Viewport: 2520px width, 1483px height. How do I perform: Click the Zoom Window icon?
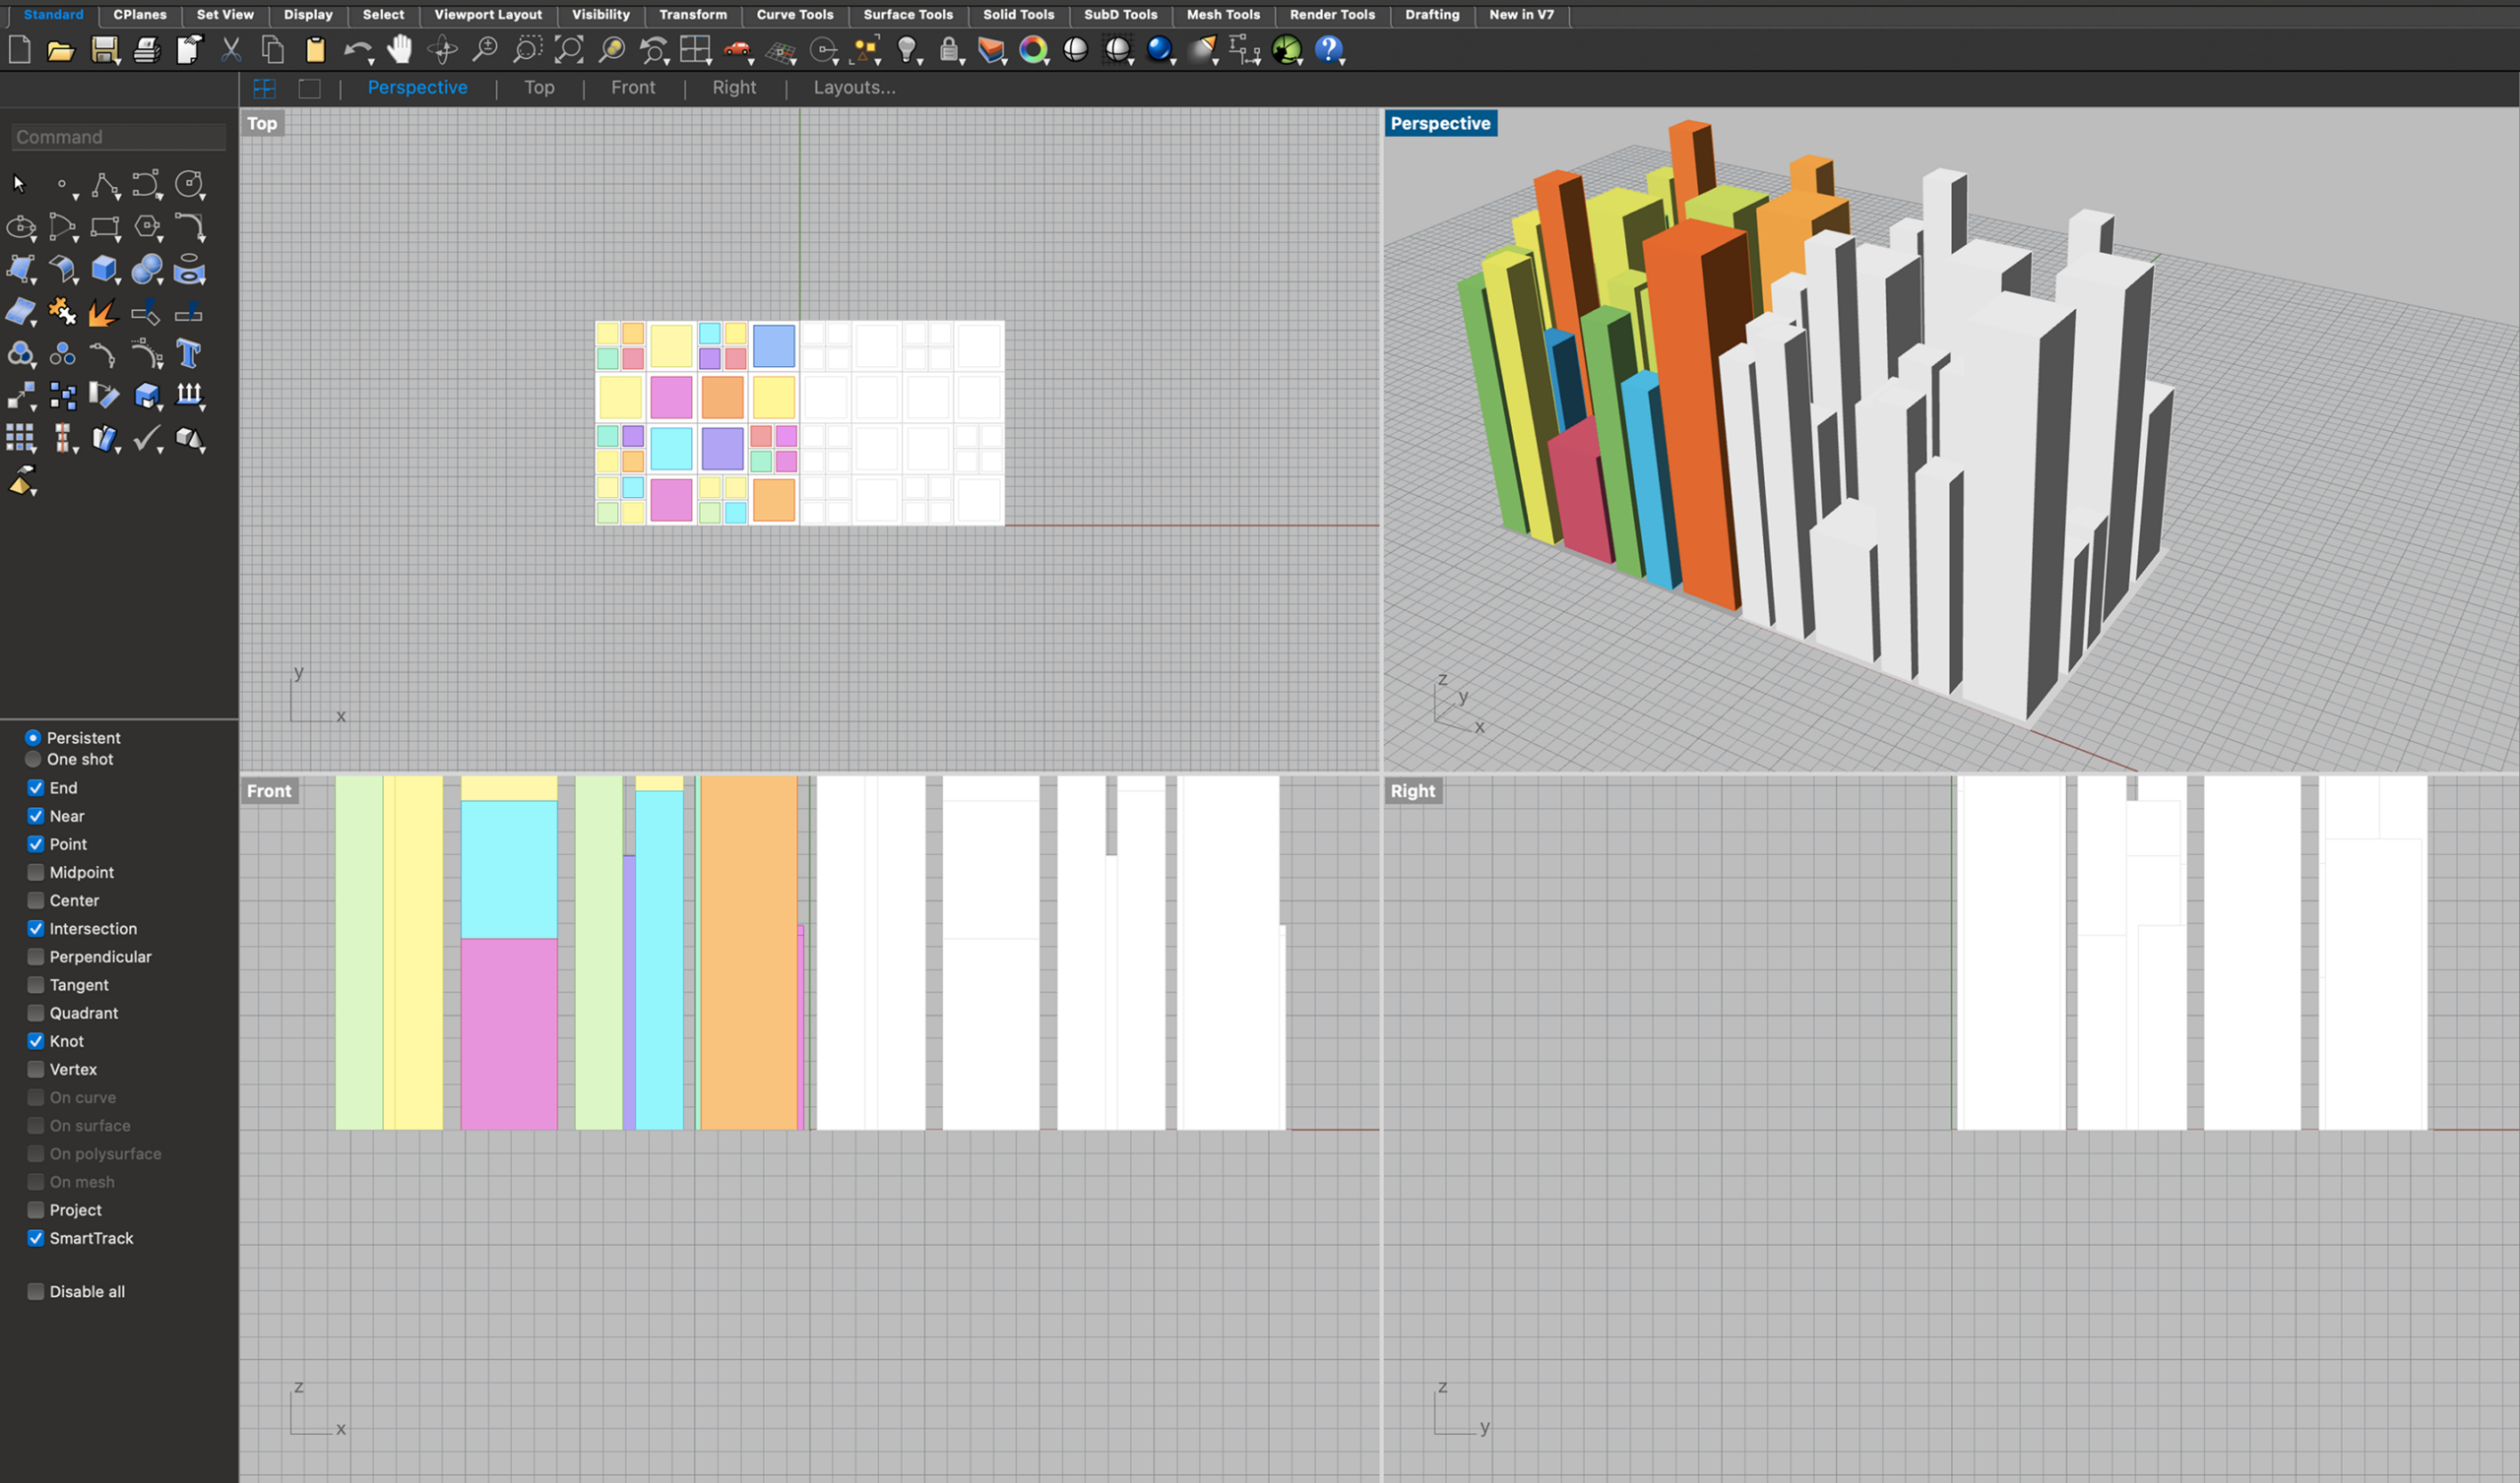pyautogui.click(x=527, y=49)
